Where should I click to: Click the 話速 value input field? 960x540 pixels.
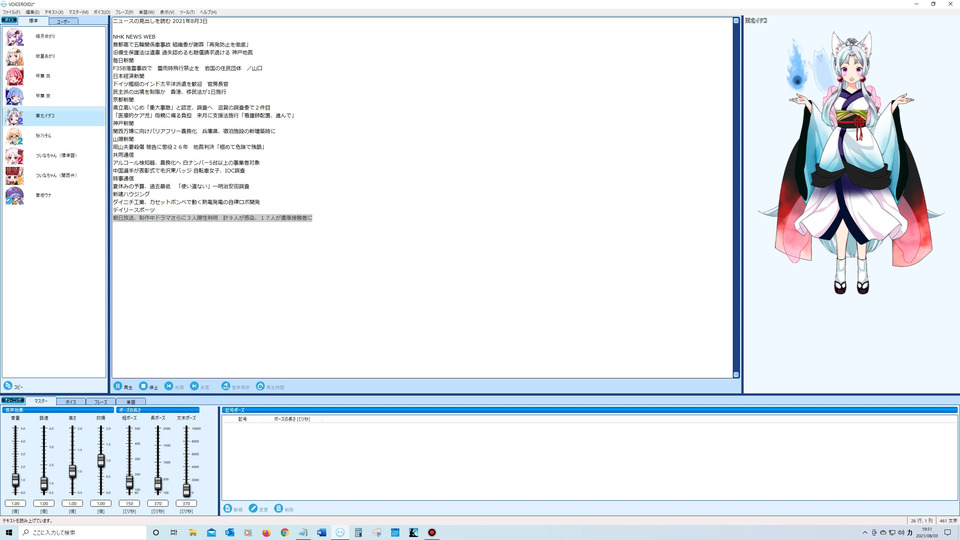(x=44, y=503)
